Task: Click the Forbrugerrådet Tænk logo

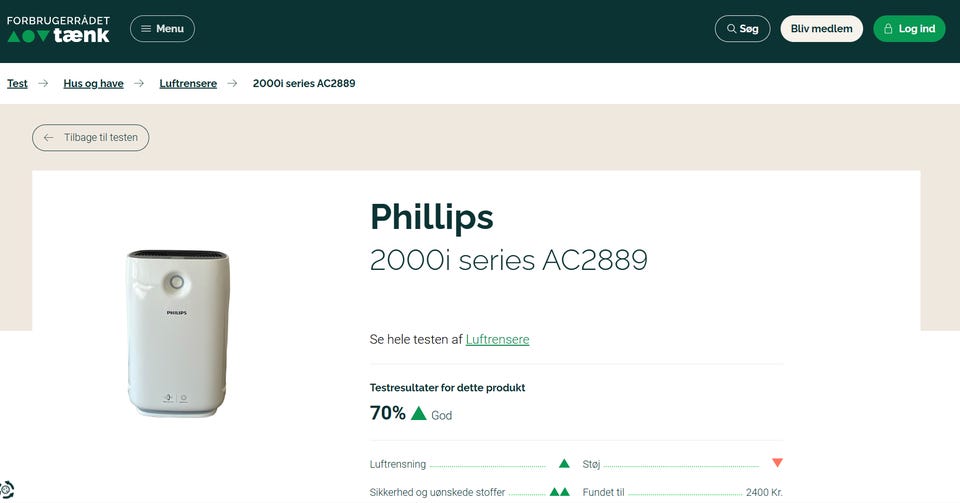Action: [x=58, y=29]
